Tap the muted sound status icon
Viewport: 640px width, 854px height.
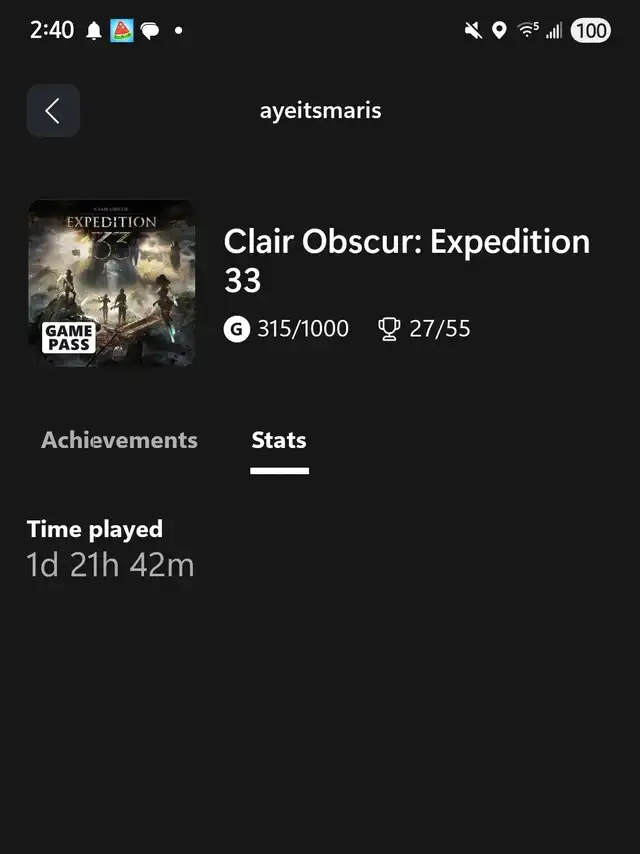pyautogui.click(x=473, y=30)
